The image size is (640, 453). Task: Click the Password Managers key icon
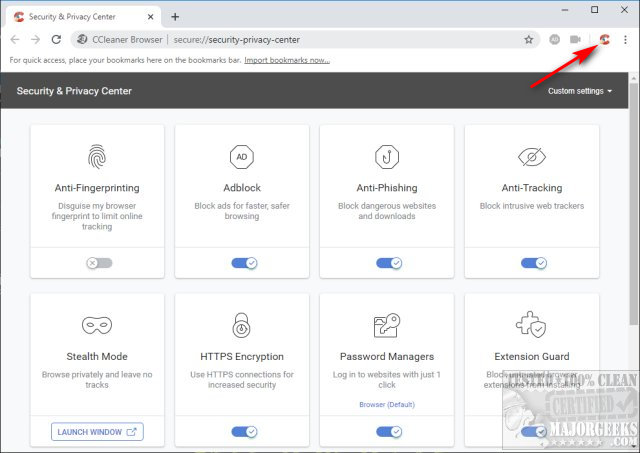(387, 325)
